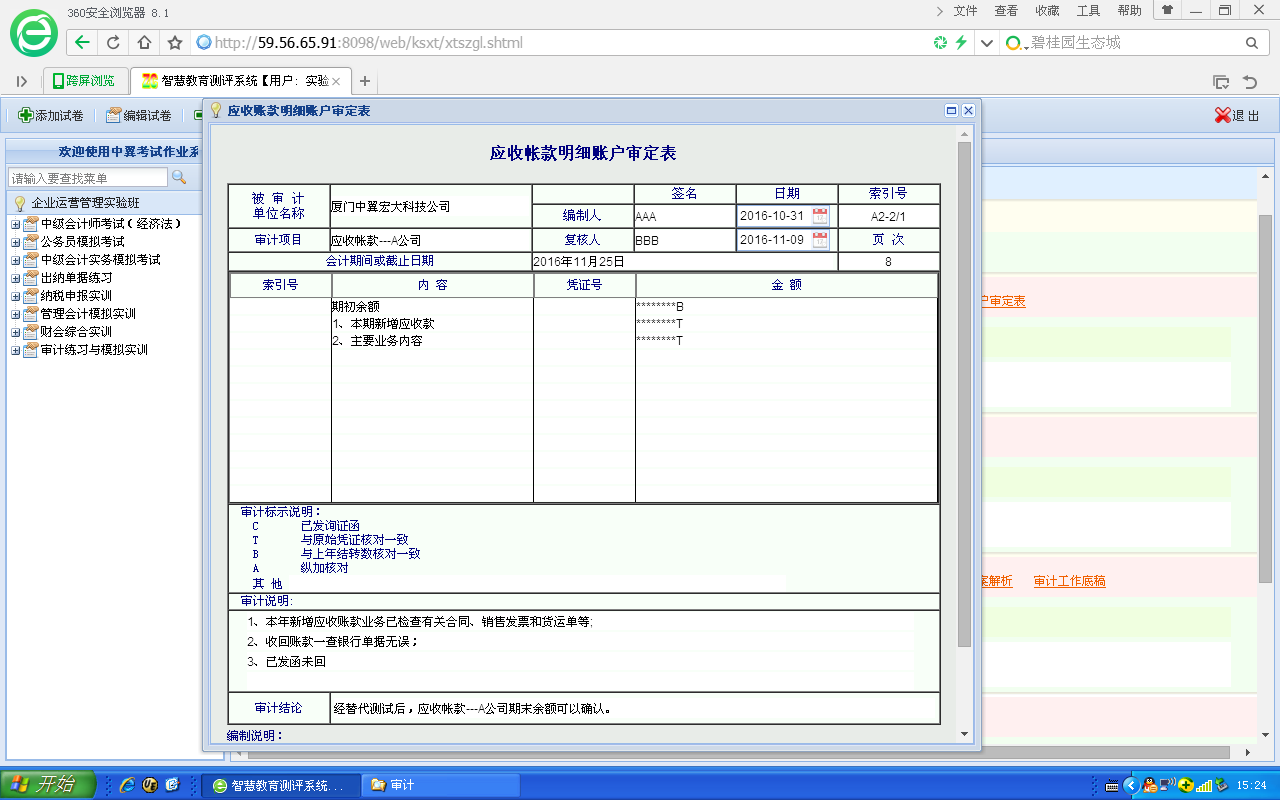The width and height of the screenshot is (1280, 800).
Task: Click the green aperture icon in address bar
Action: click(x=940, y=43)
